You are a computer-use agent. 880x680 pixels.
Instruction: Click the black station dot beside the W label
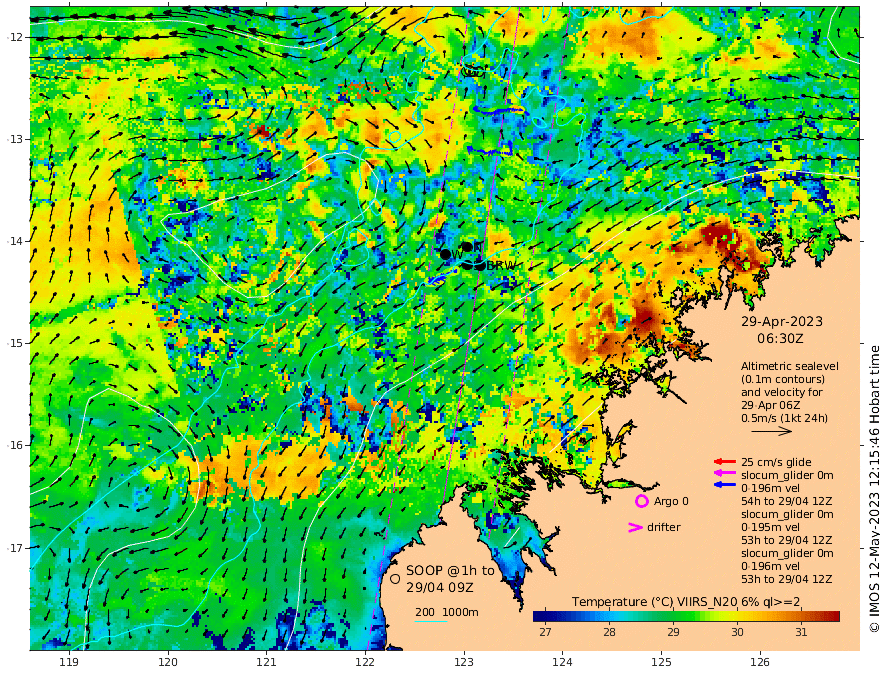[446, 254]
